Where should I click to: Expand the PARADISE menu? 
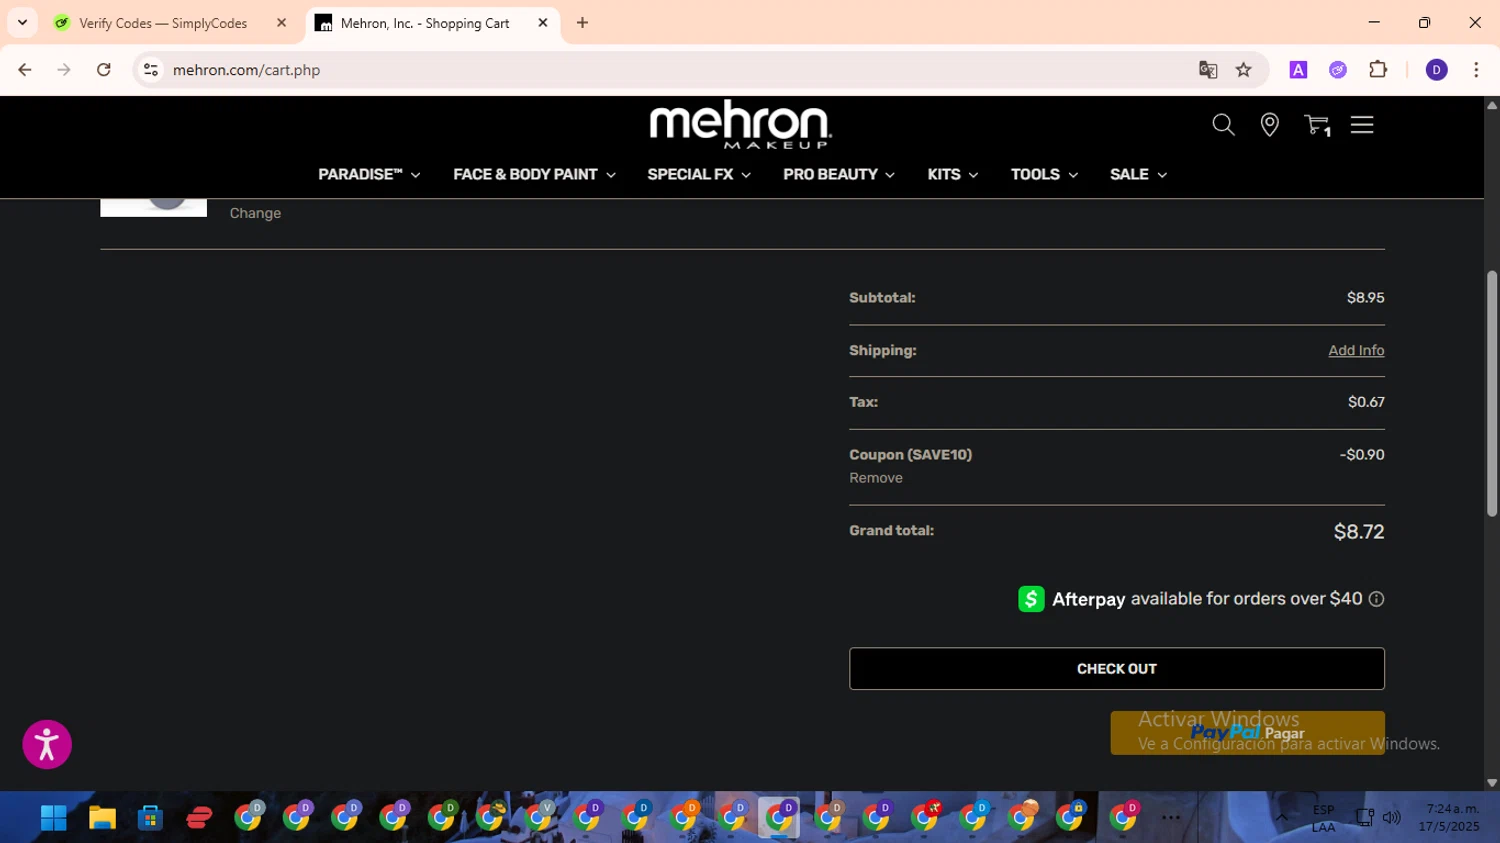click(369, 174)
